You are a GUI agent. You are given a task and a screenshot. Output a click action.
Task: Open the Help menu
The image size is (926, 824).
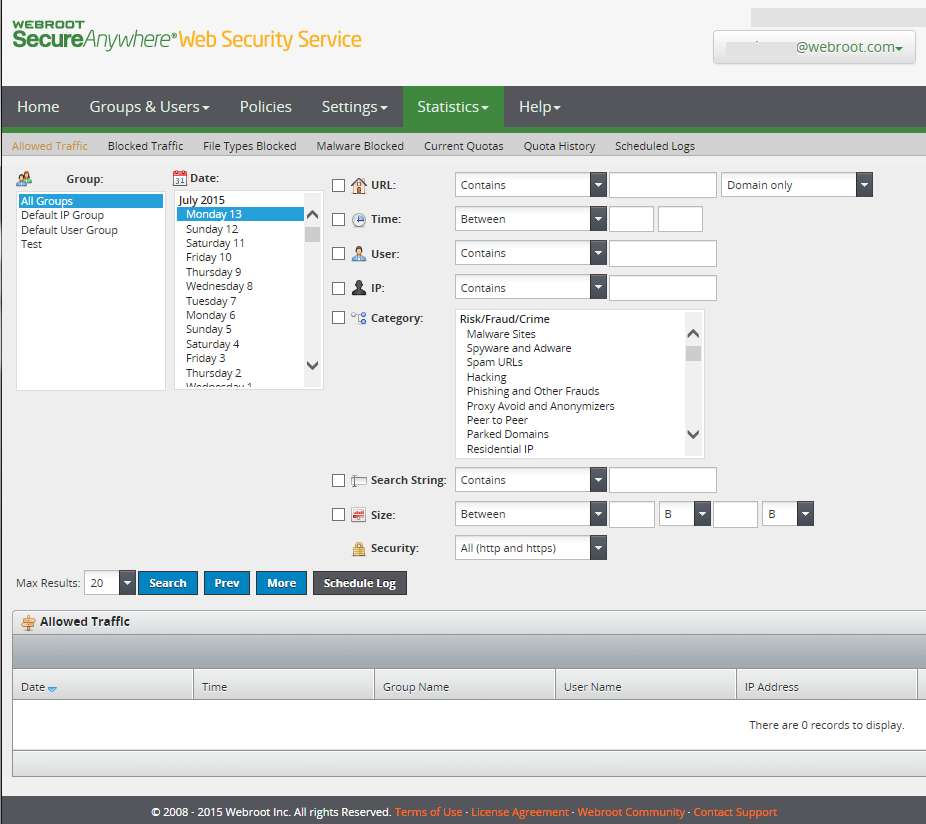tap(539, 107)
